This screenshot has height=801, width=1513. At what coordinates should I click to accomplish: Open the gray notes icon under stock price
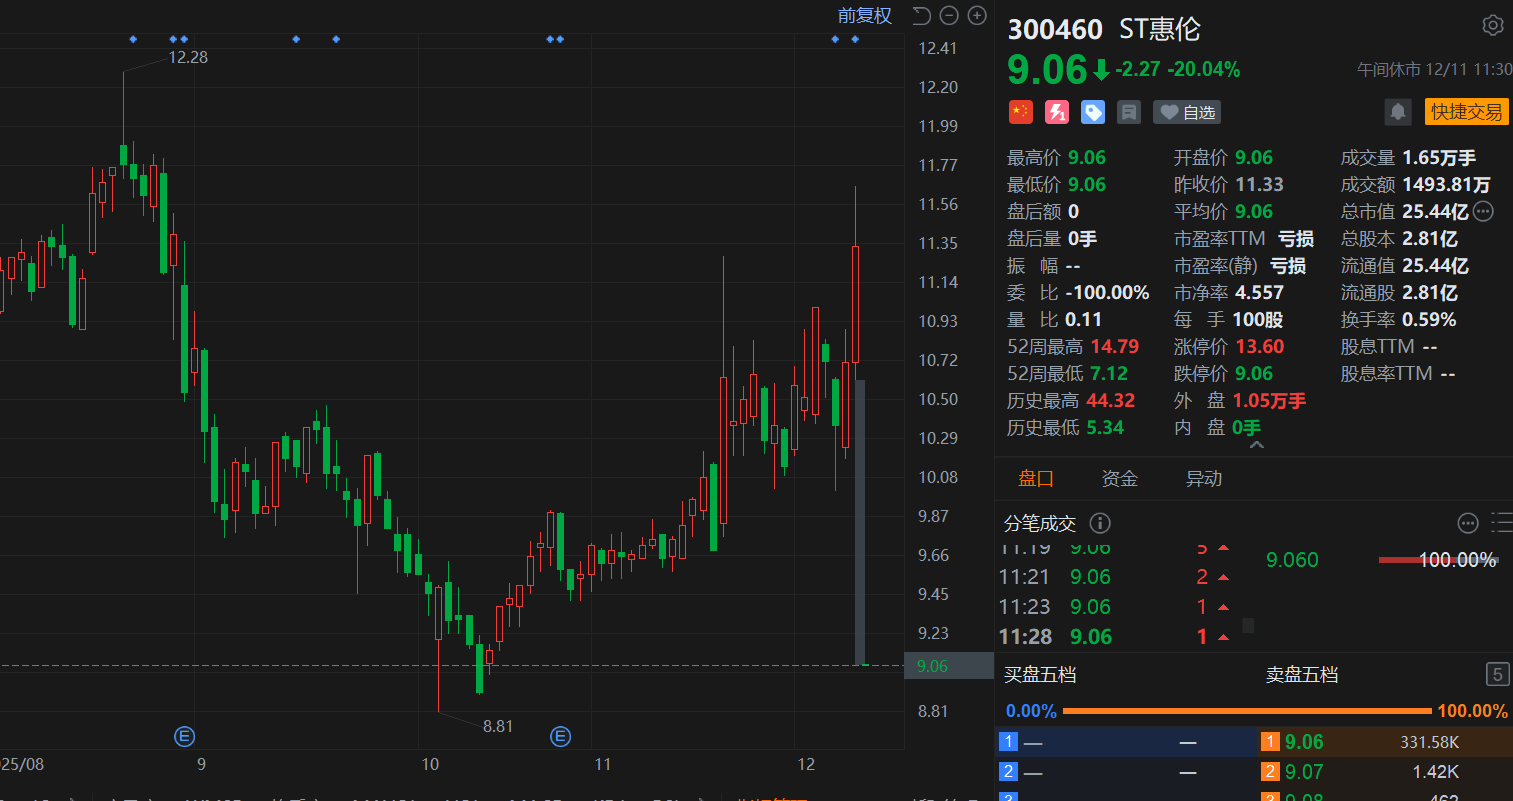tap(1129, 112)
